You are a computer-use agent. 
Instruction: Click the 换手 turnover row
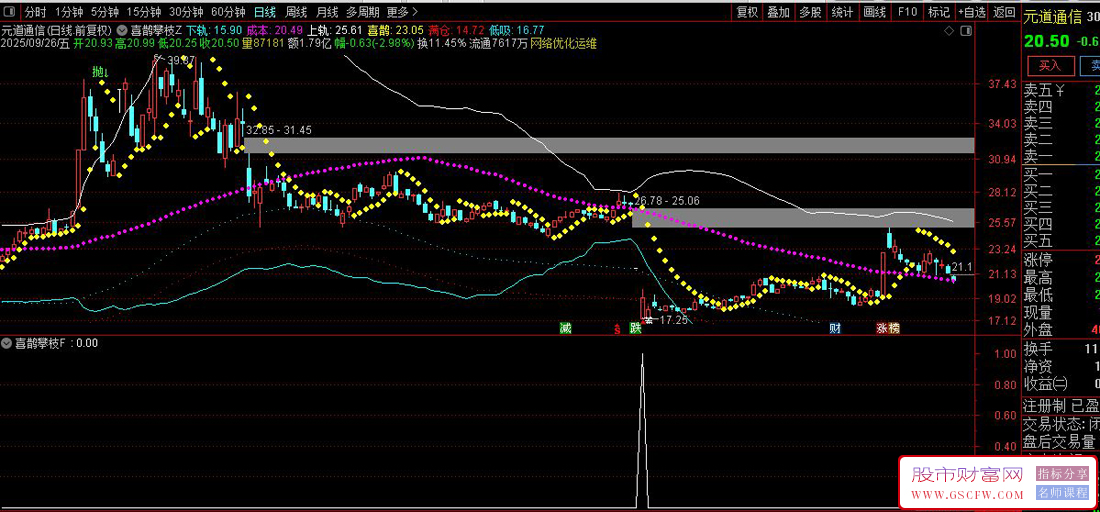1061,349
